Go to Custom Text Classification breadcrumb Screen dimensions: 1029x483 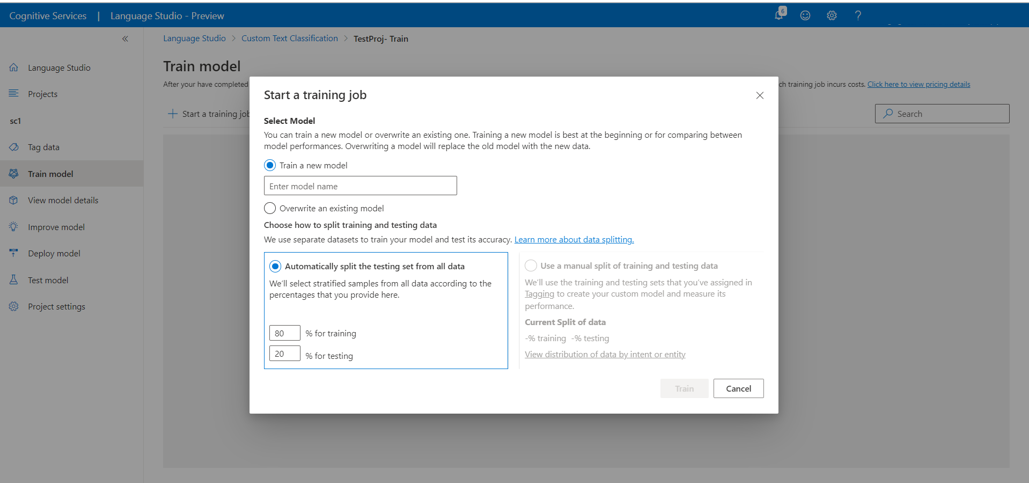coord(289,39)
